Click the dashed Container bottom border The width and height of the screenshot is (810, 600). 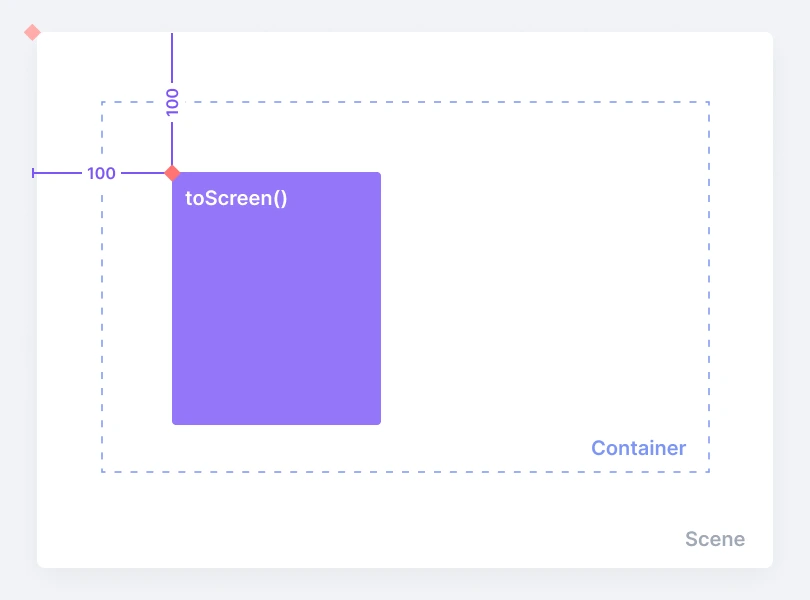point(406,471)
